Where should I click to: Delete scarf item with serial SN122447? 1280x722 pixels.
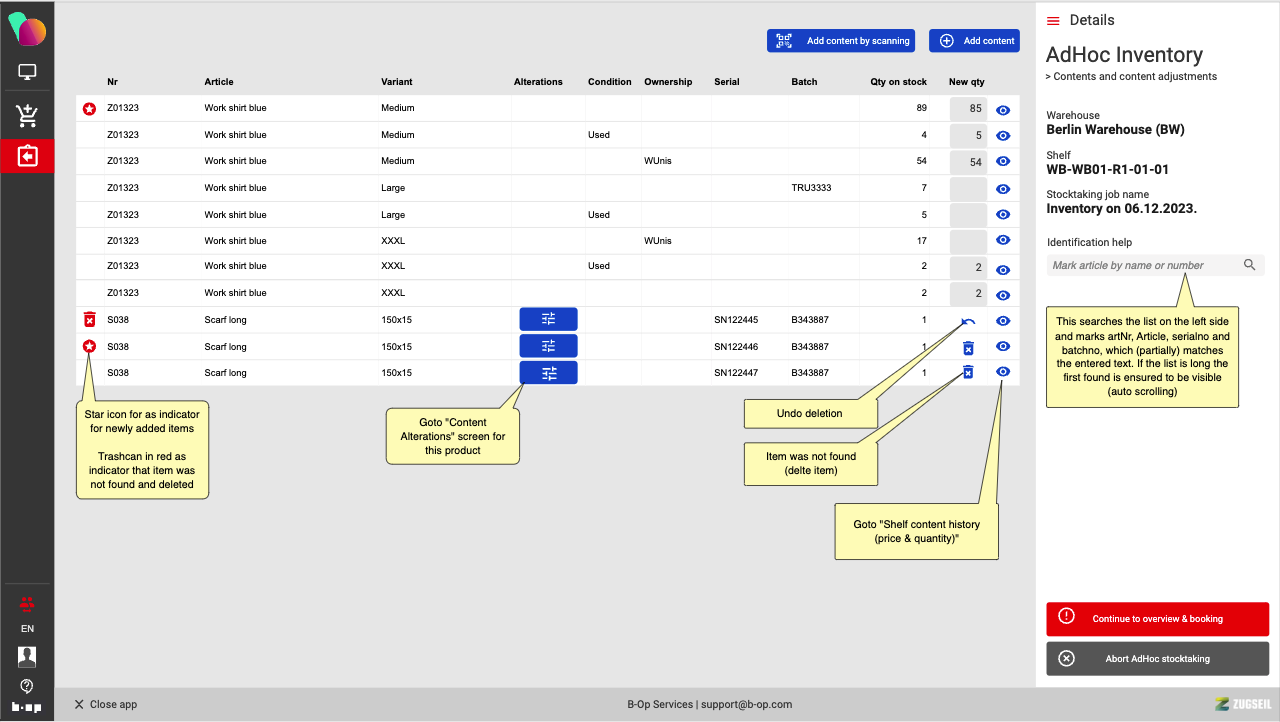(x=968, y=372)
